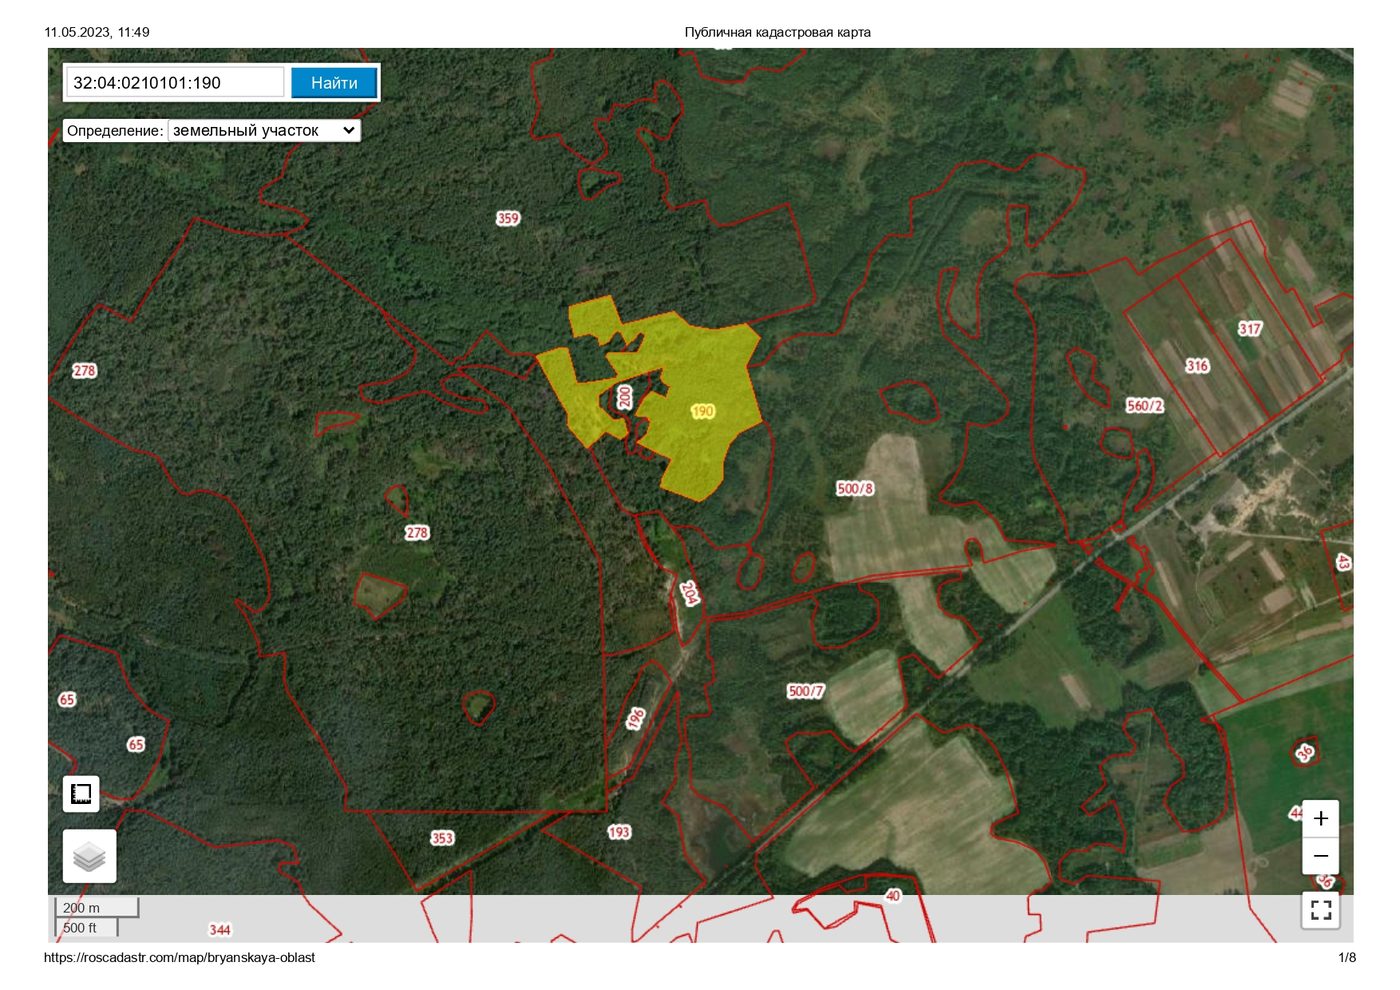
Task: Open the roscadastr.com page URL link
Action: (179, 957)
